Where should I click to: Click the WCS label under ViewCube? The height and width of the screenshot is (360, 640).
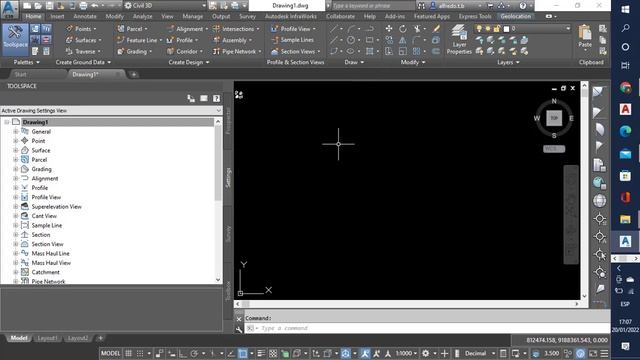554,149
